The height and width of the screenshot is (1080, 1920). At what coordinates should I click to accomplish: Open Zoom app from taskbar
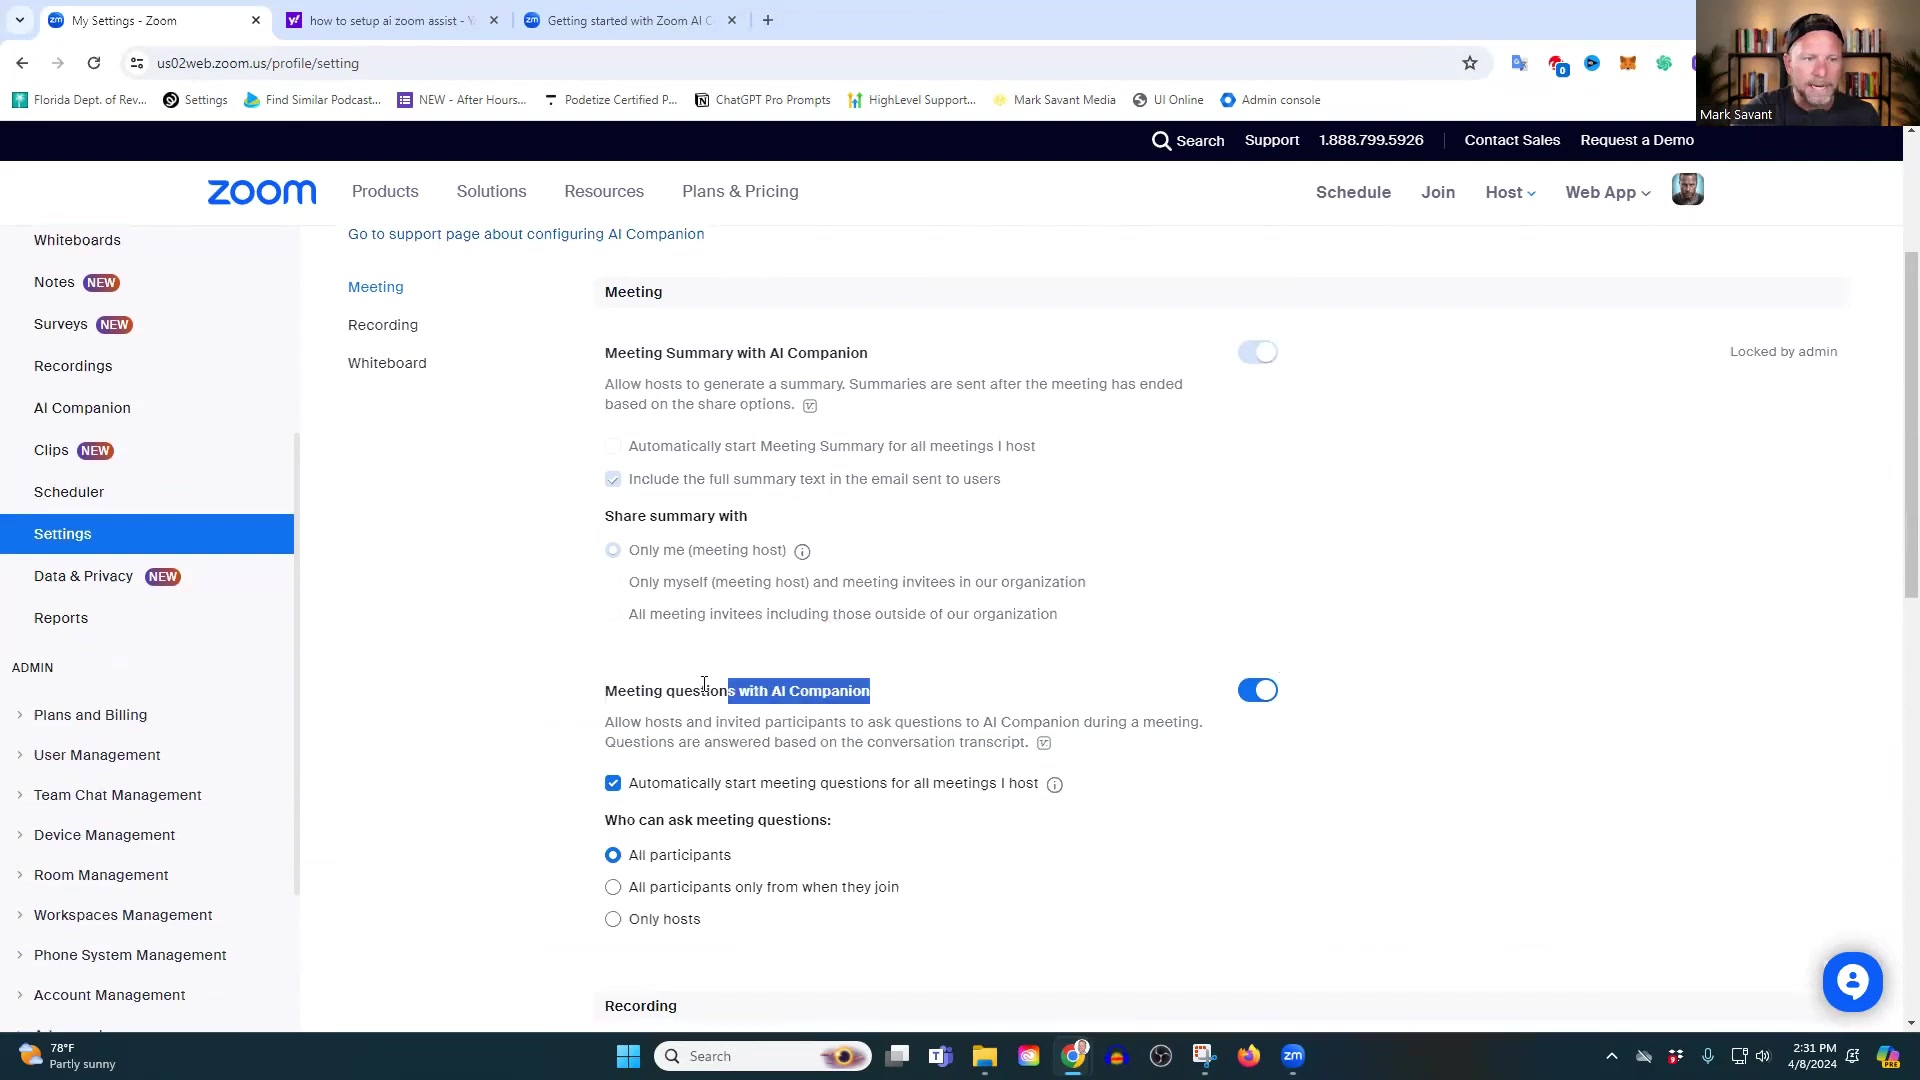[x=1293, y=1056]
